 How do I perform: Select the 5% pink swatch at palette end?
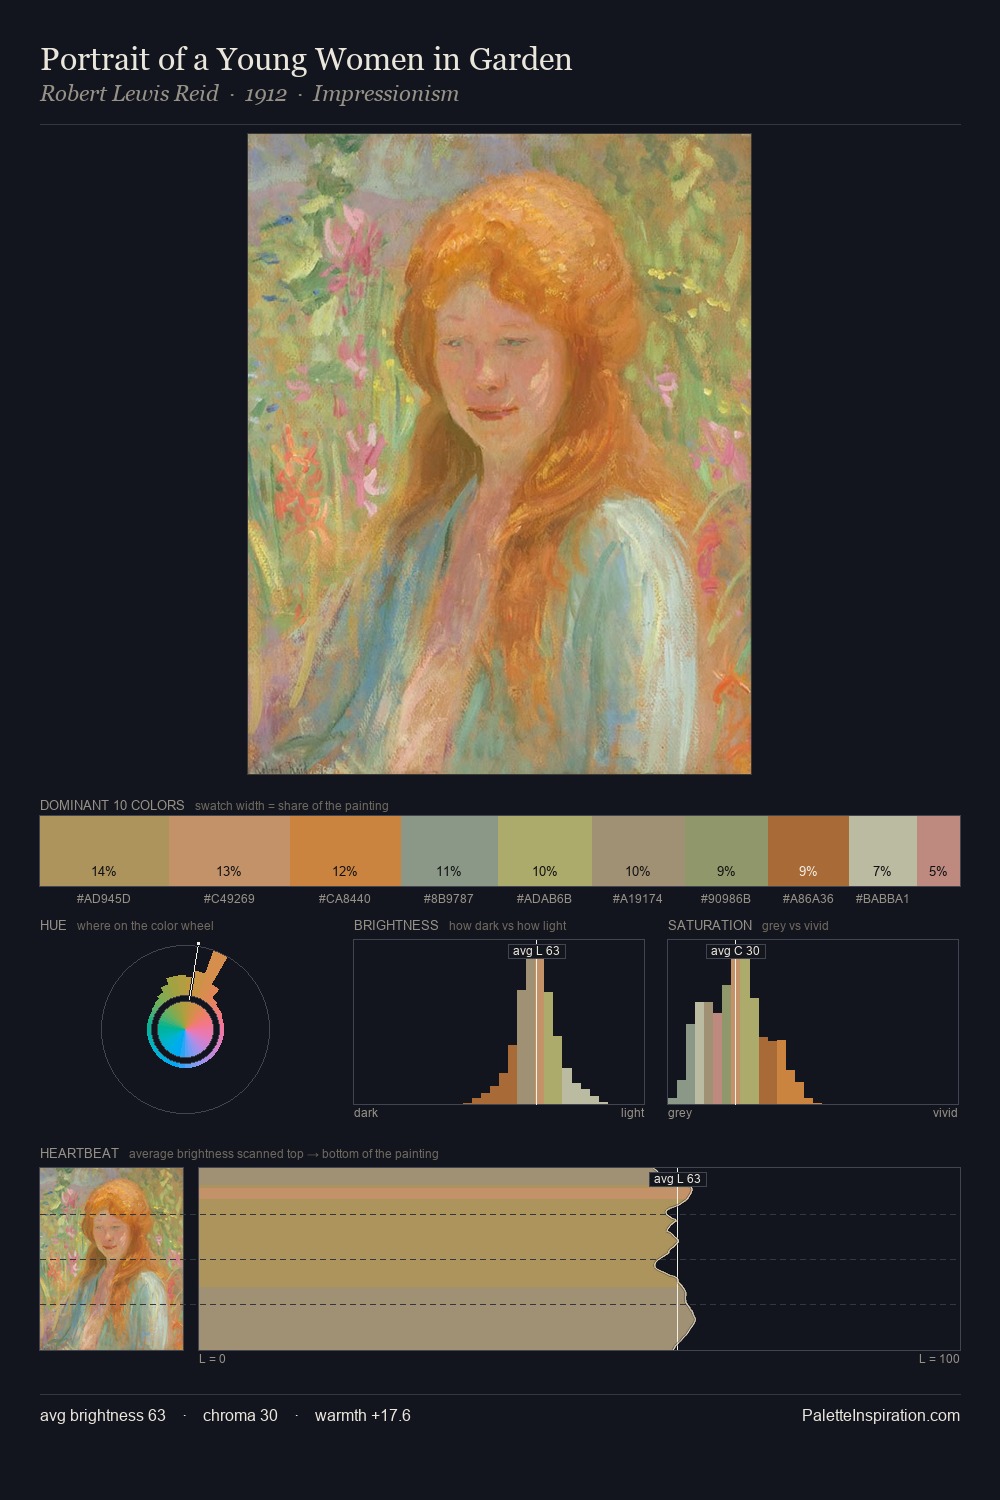click(938, 851)
